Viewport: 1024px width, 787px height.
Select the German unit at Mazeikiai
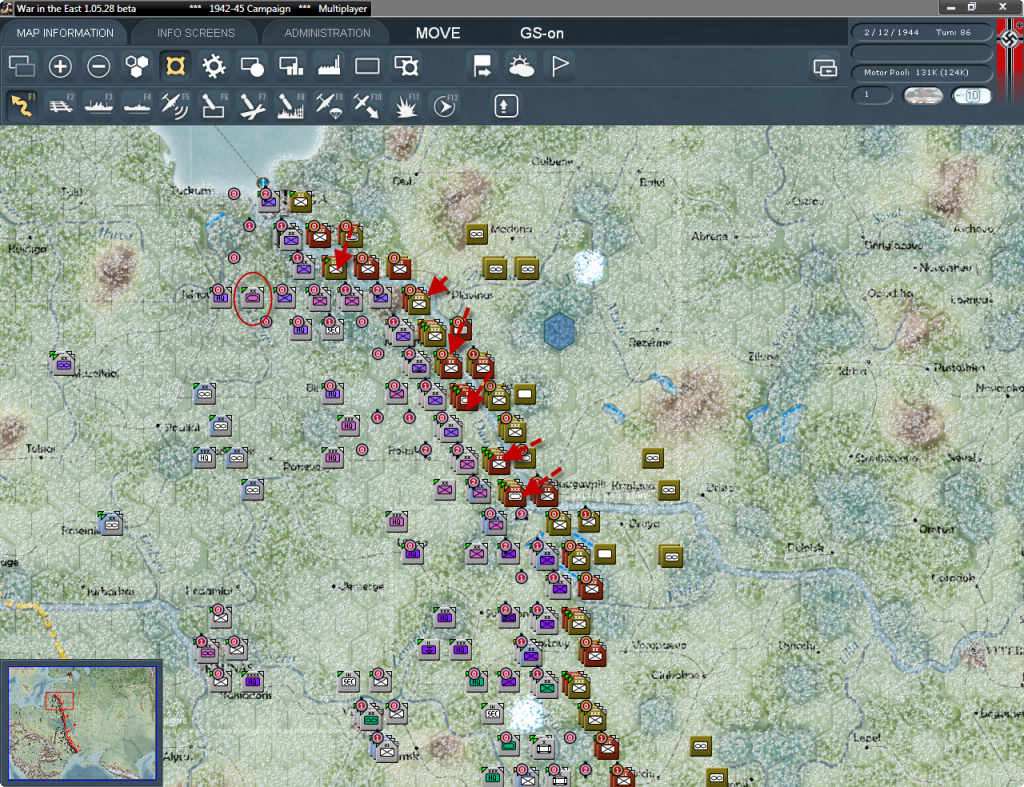(63, 363)
